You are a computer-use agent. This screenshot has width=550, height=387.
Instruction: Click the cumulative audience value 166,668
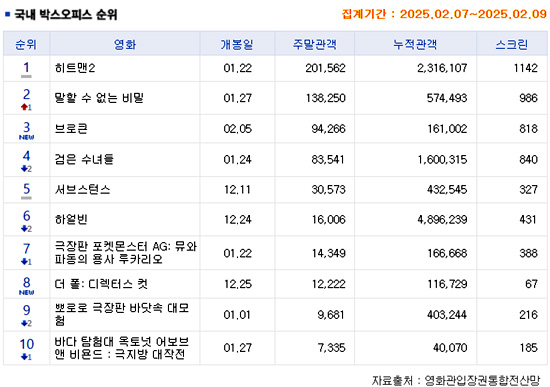tap(447, 253)
